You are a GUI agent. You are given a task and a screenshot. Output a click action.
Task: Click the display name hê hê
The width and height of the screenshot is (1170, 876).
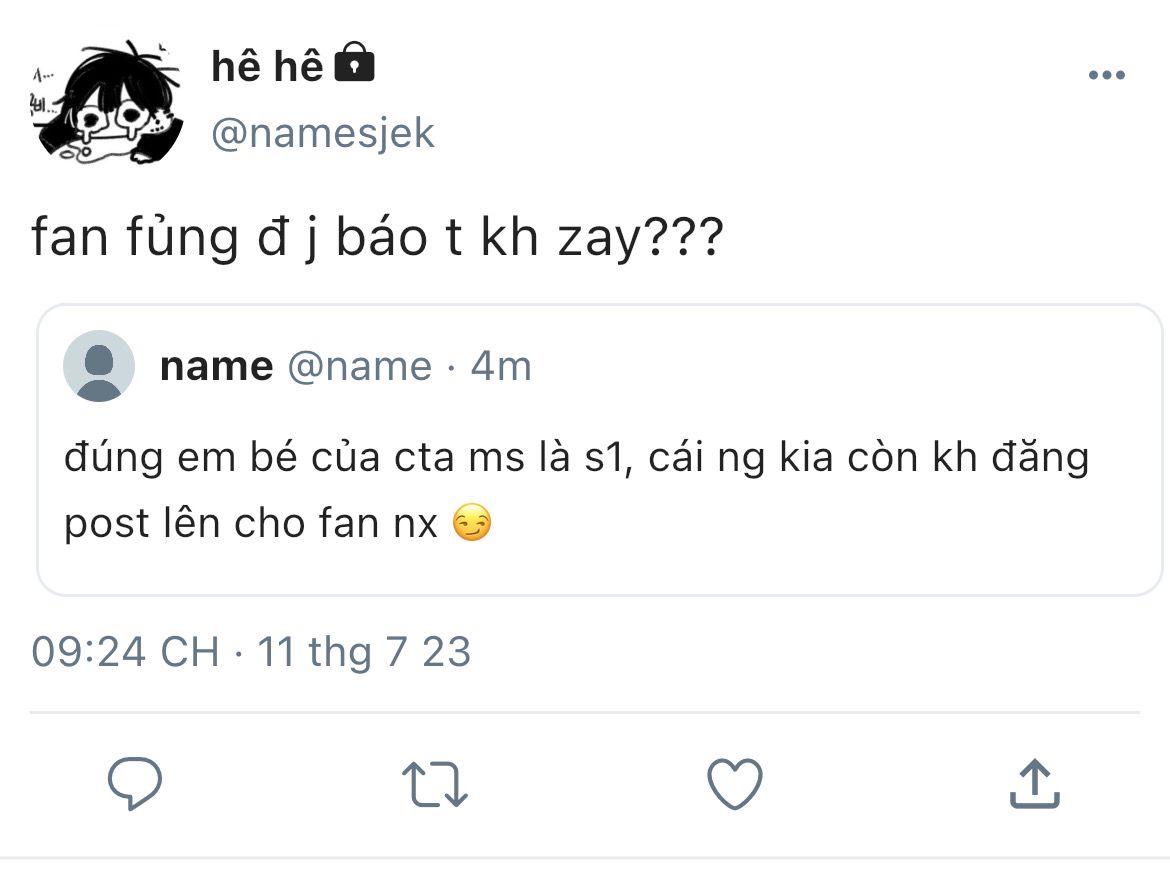click(x=267, y=67)
